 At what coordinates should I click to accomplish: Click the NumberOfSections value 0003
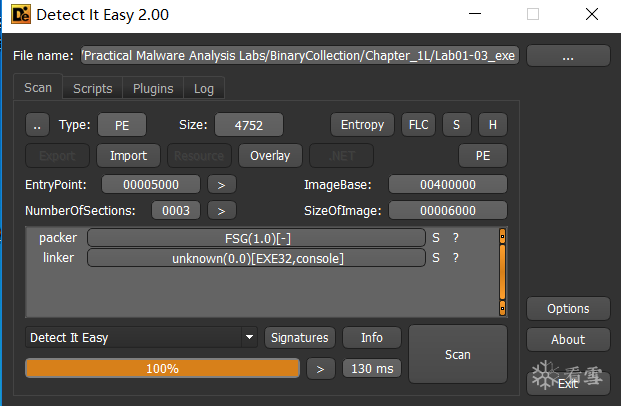176,210
